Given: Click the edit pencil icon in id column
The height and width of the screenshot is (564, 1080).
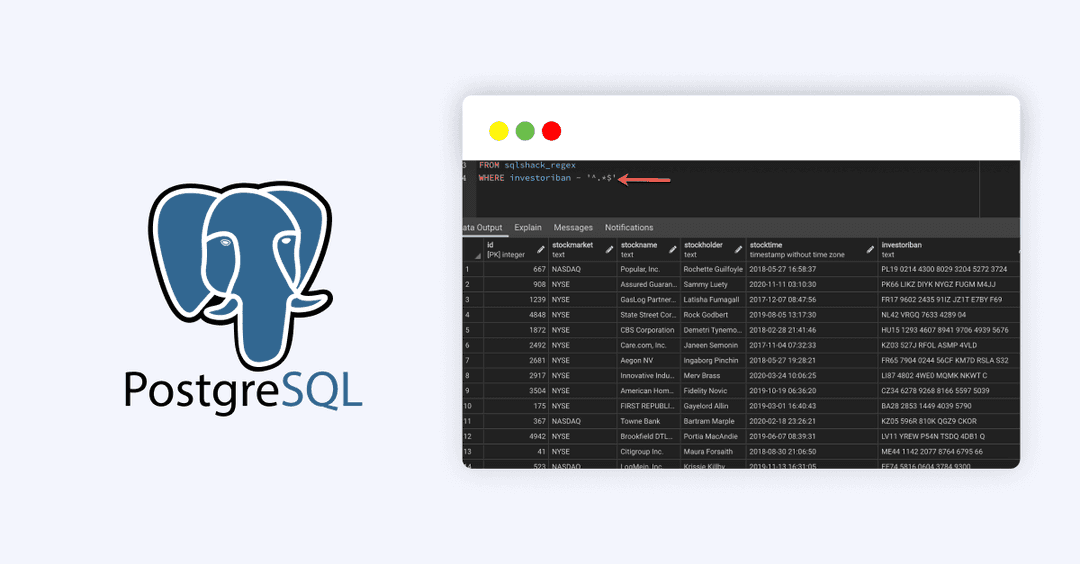Looking at the screenshot, I should 541,249.
